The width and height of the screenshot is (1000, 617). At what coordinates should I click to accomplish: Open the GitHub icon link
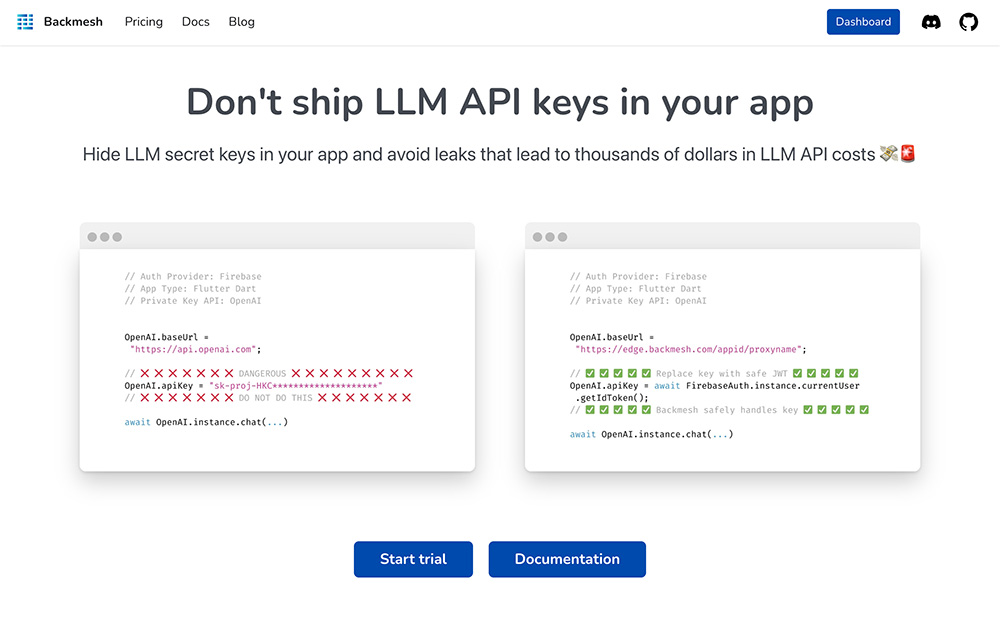tap(968, 22)
